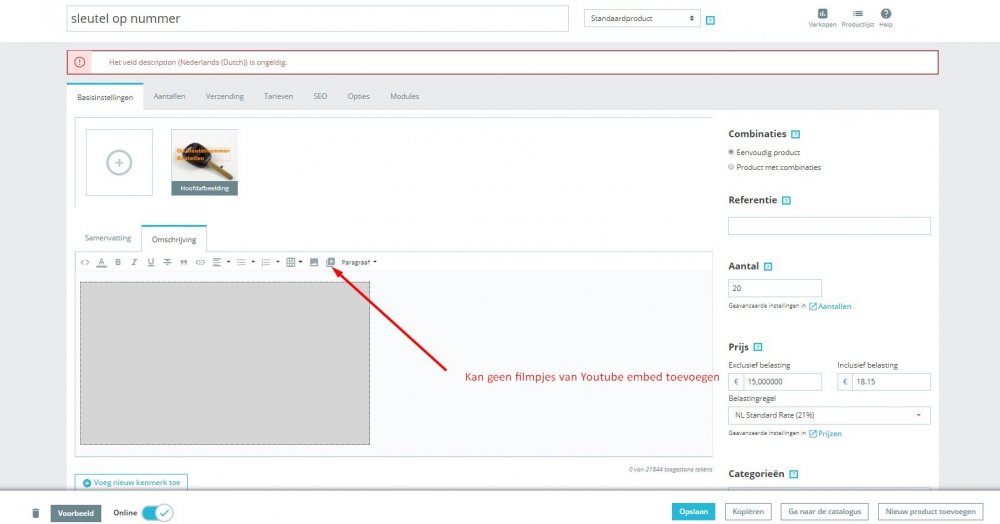This screenshot has width=1000, height=524.
Task: Toggle bold formatting
Action: 118,262
